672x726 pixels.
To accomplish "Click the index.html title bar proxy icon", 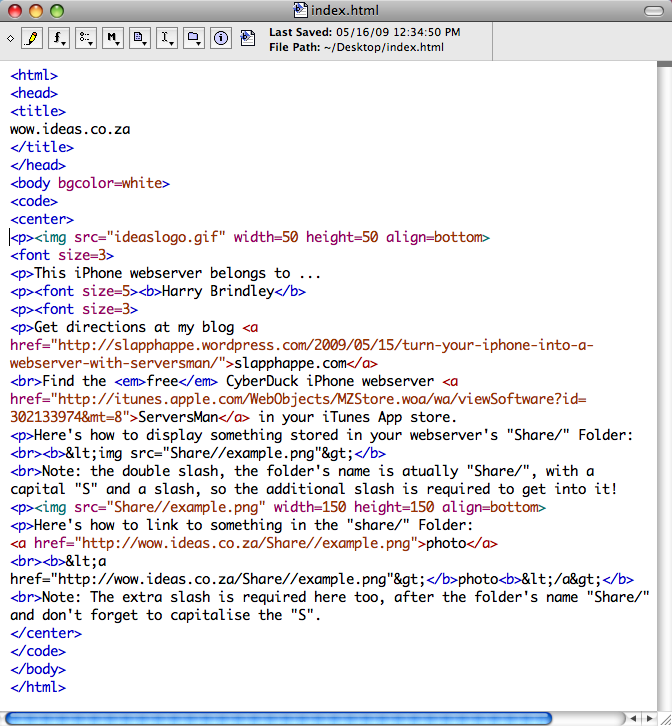I will (301, 10).
